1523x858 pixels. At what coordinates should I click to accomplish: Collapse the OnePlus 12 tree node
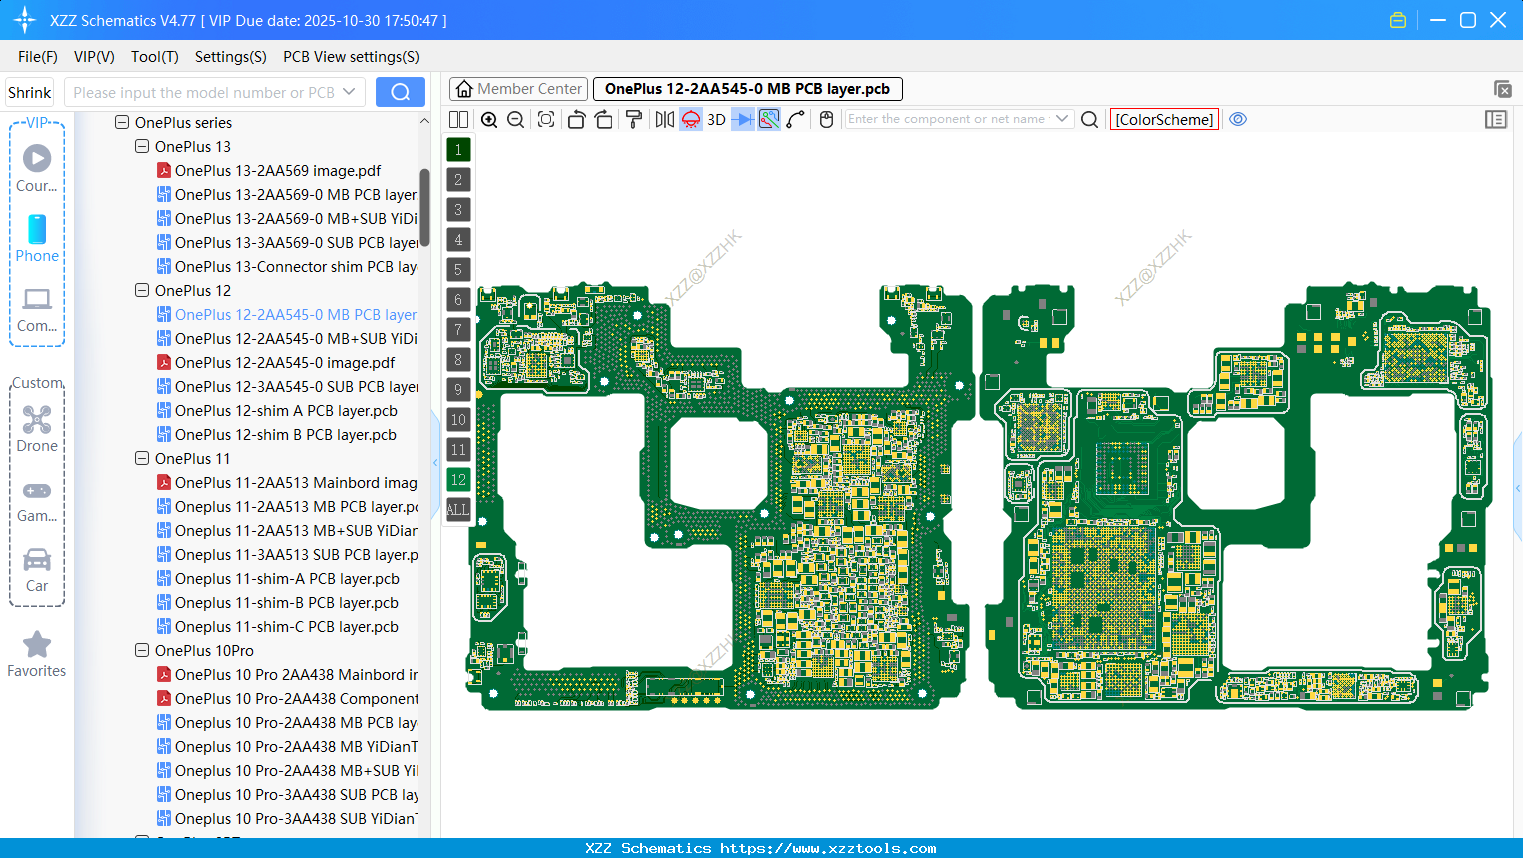(x=141, y=290)
